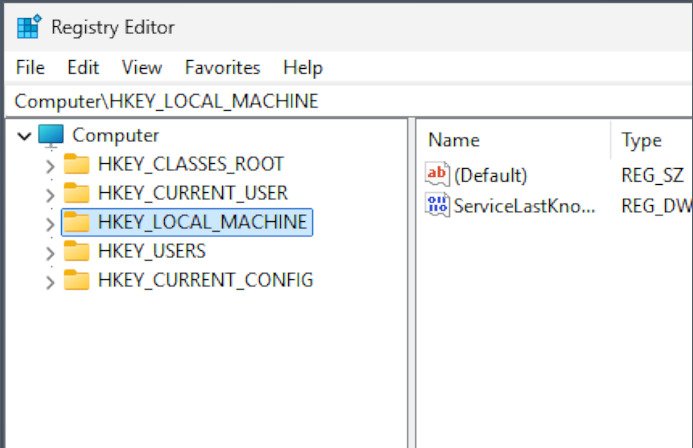Select the (Default) value name

click(x=491, y=175)
